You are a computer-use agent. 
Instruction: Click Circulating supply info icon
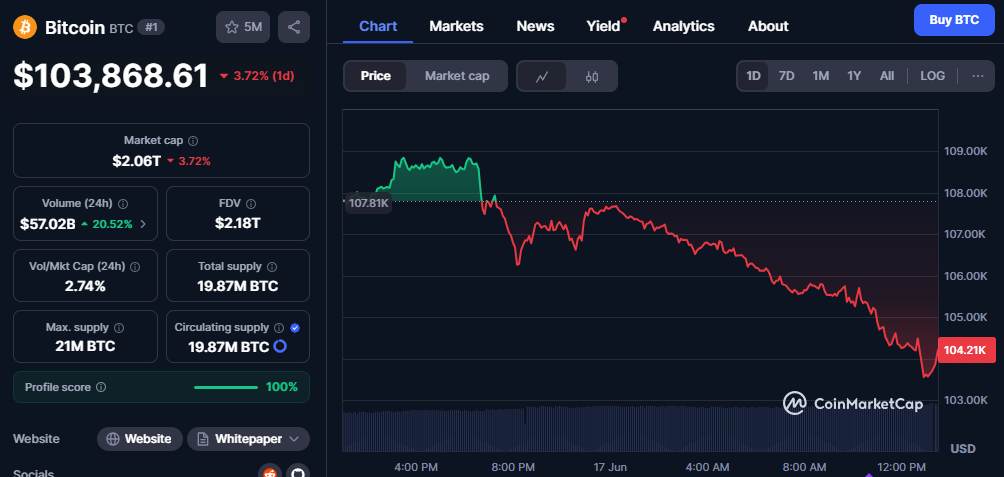click(x=279, y=328)
